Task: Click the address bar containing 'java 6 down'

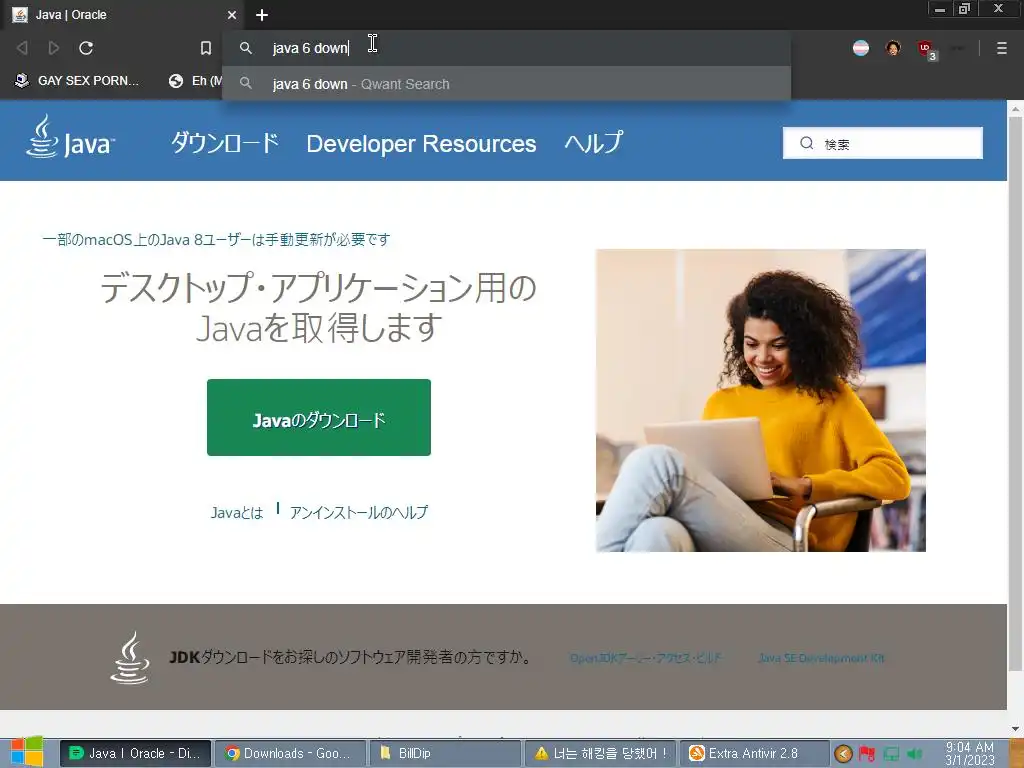Action: (506, 48)
